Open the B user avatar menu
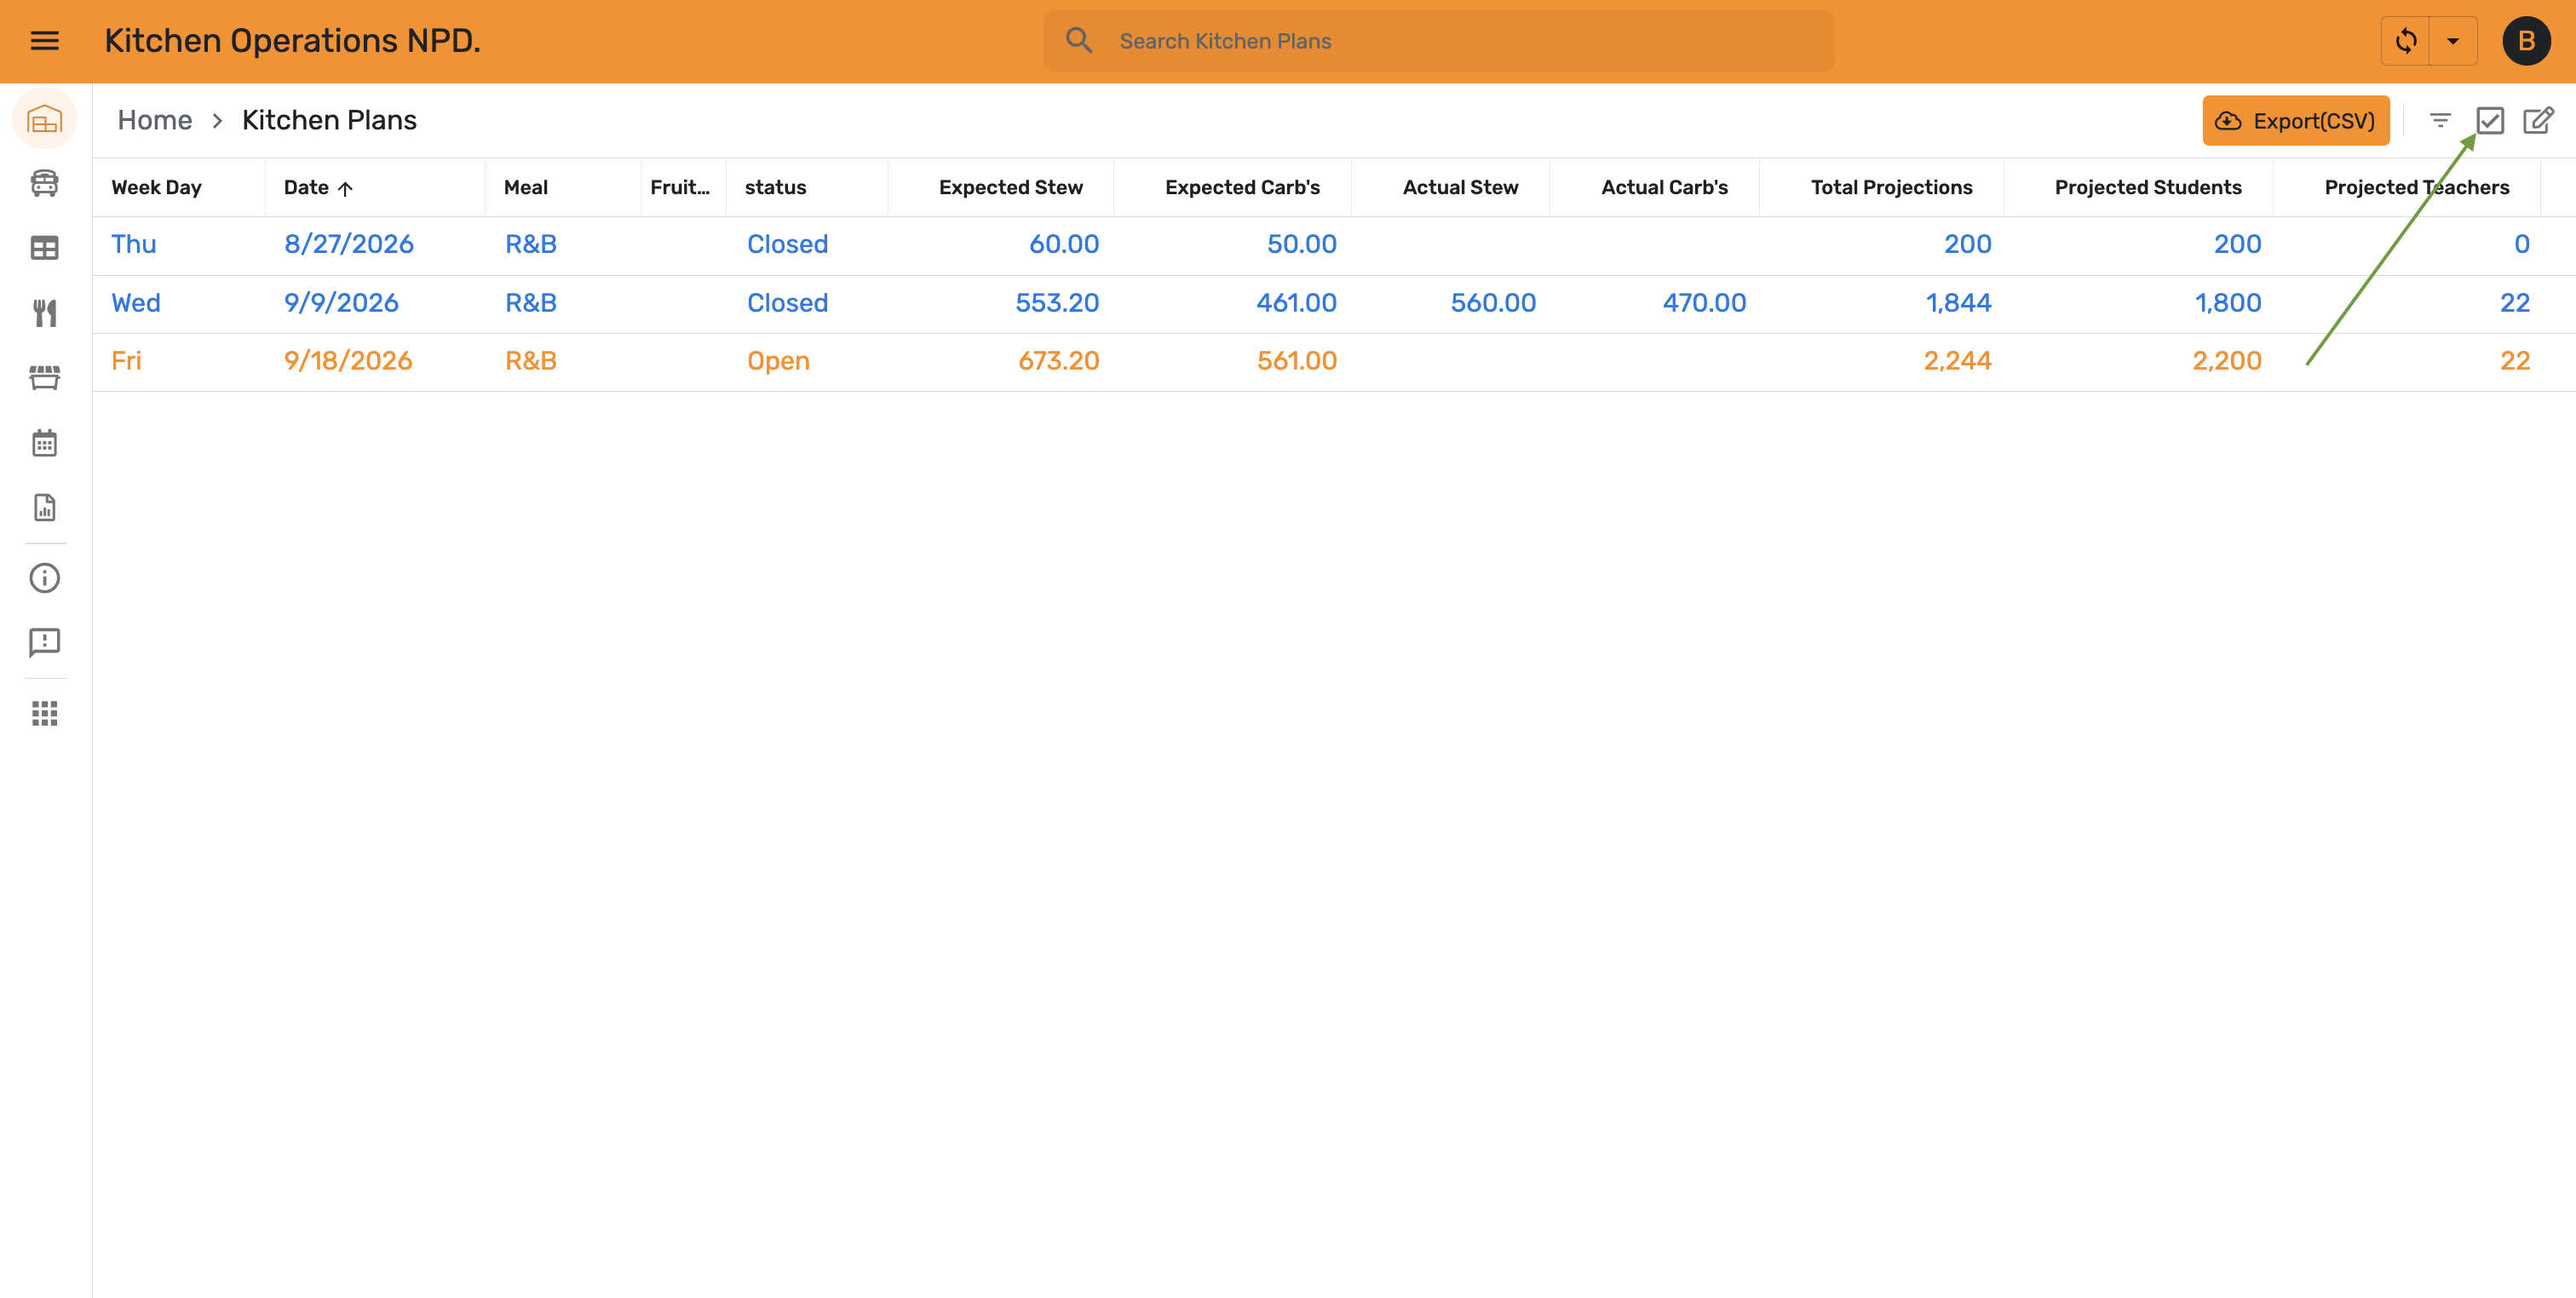The image size is (2576, 1298). click(x=2526, y=41)
